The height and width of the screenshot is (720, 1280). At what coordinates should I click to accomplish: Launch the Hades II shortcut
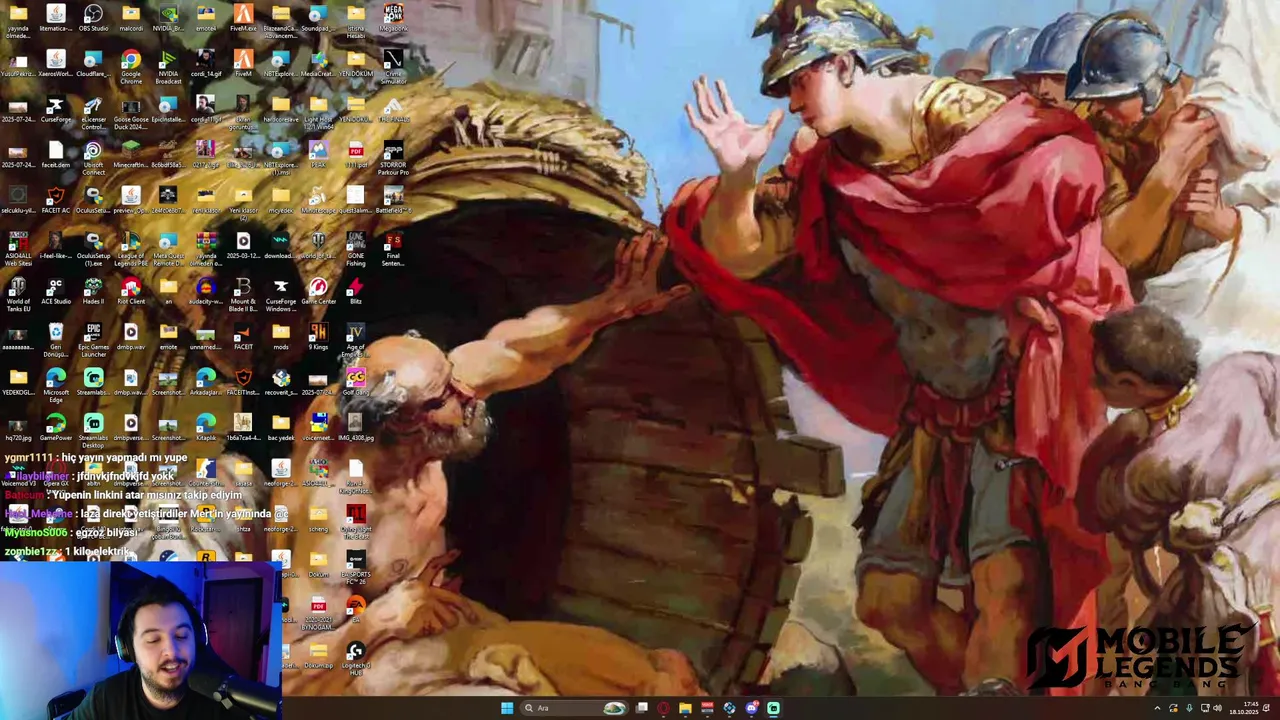point(93,292)
